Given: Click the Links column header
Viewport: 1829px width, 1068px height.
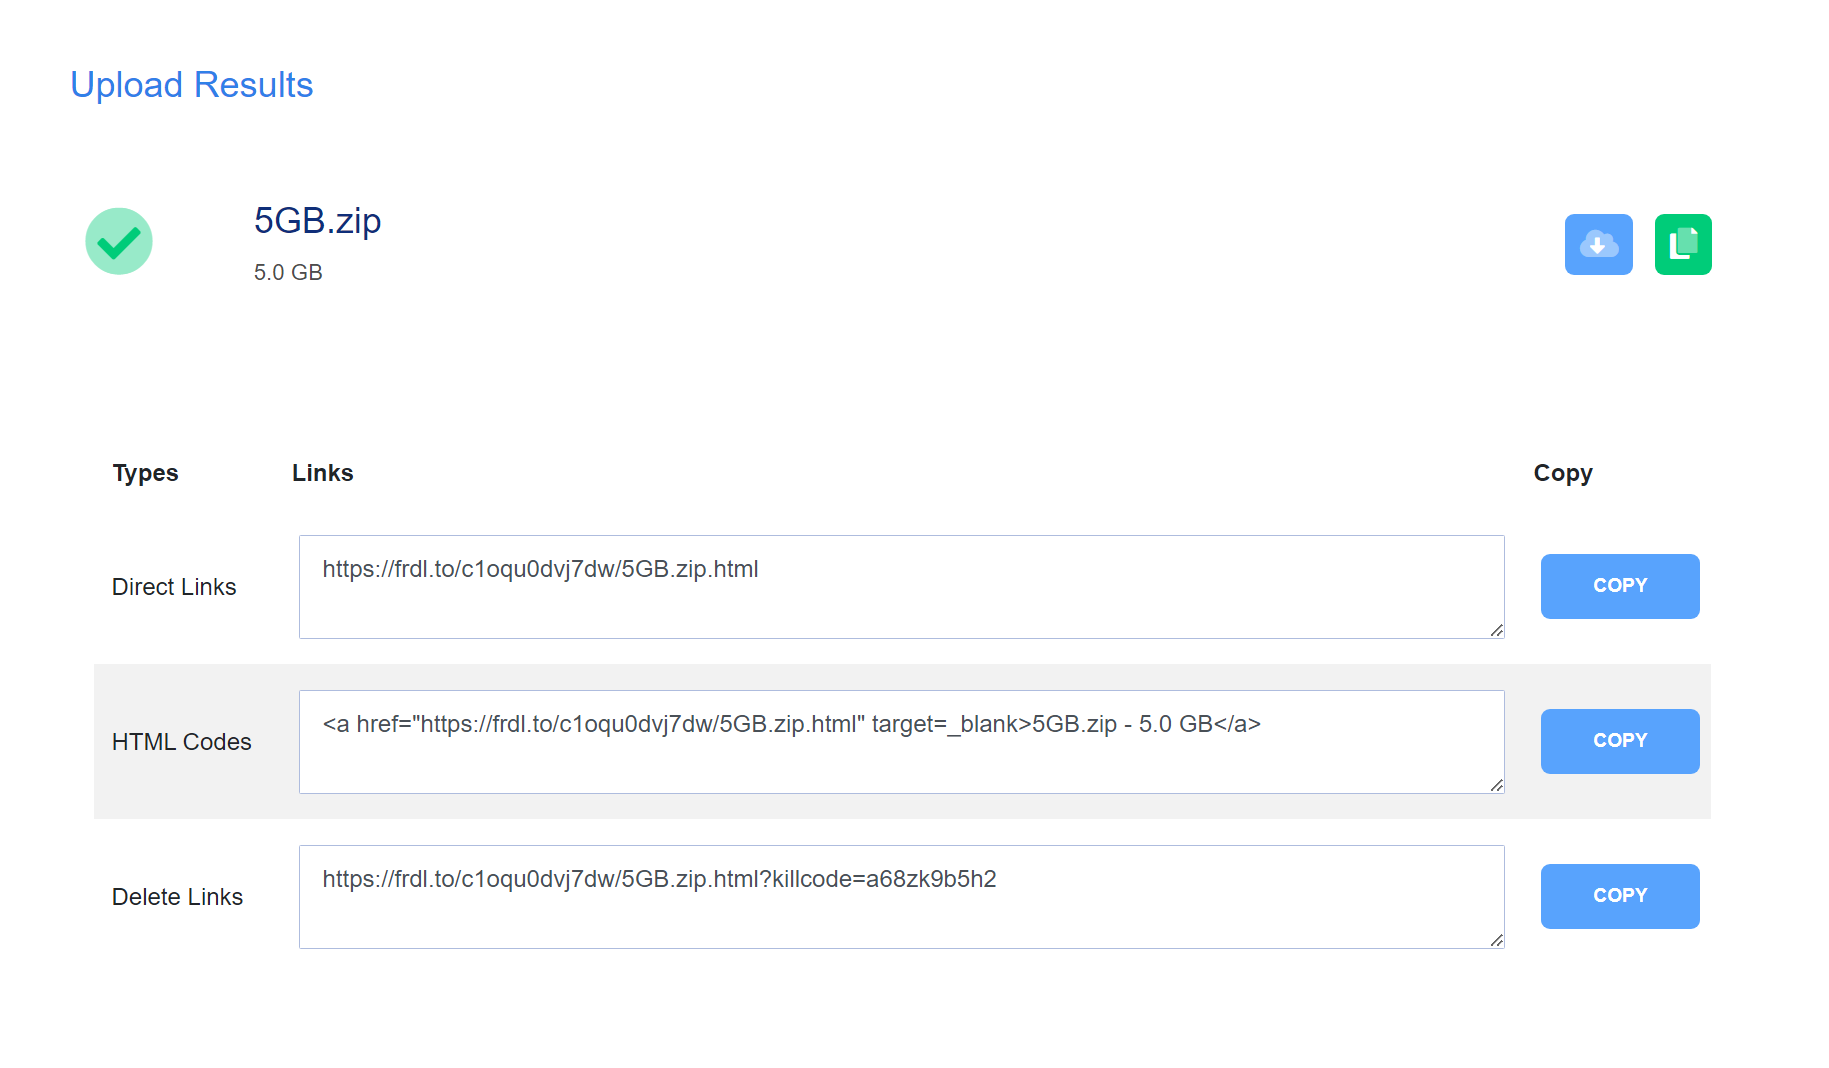Looking at the screenshot, I should (x=322, y=473).
